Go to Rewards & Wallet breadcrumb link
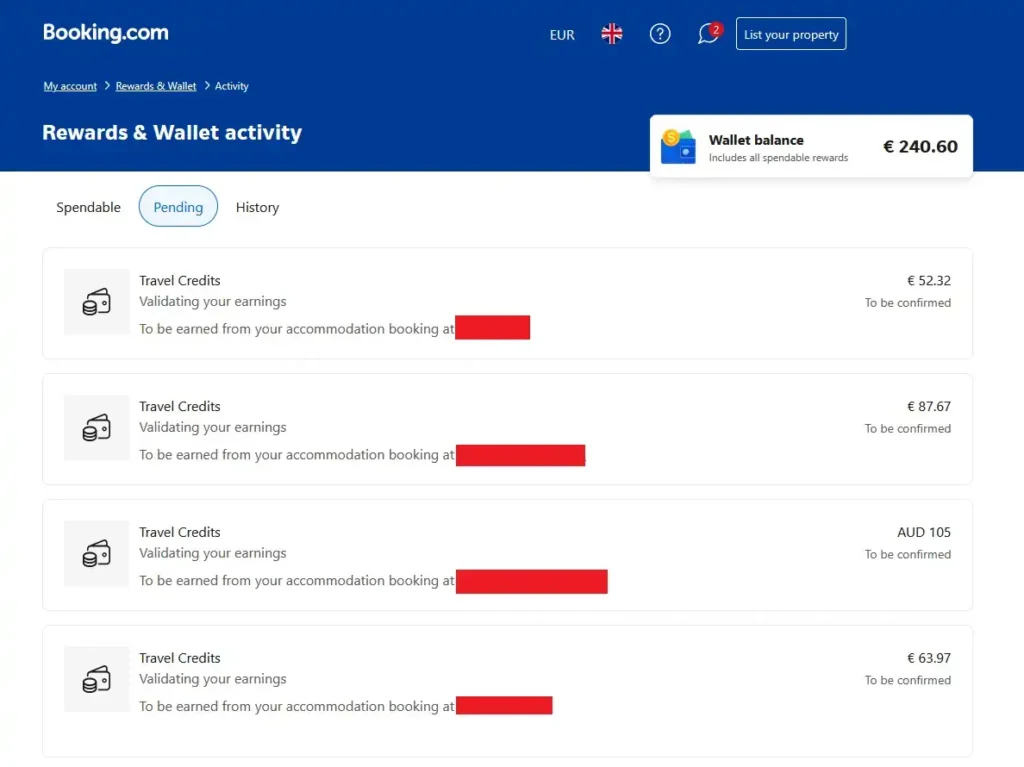 click(155, 86)
